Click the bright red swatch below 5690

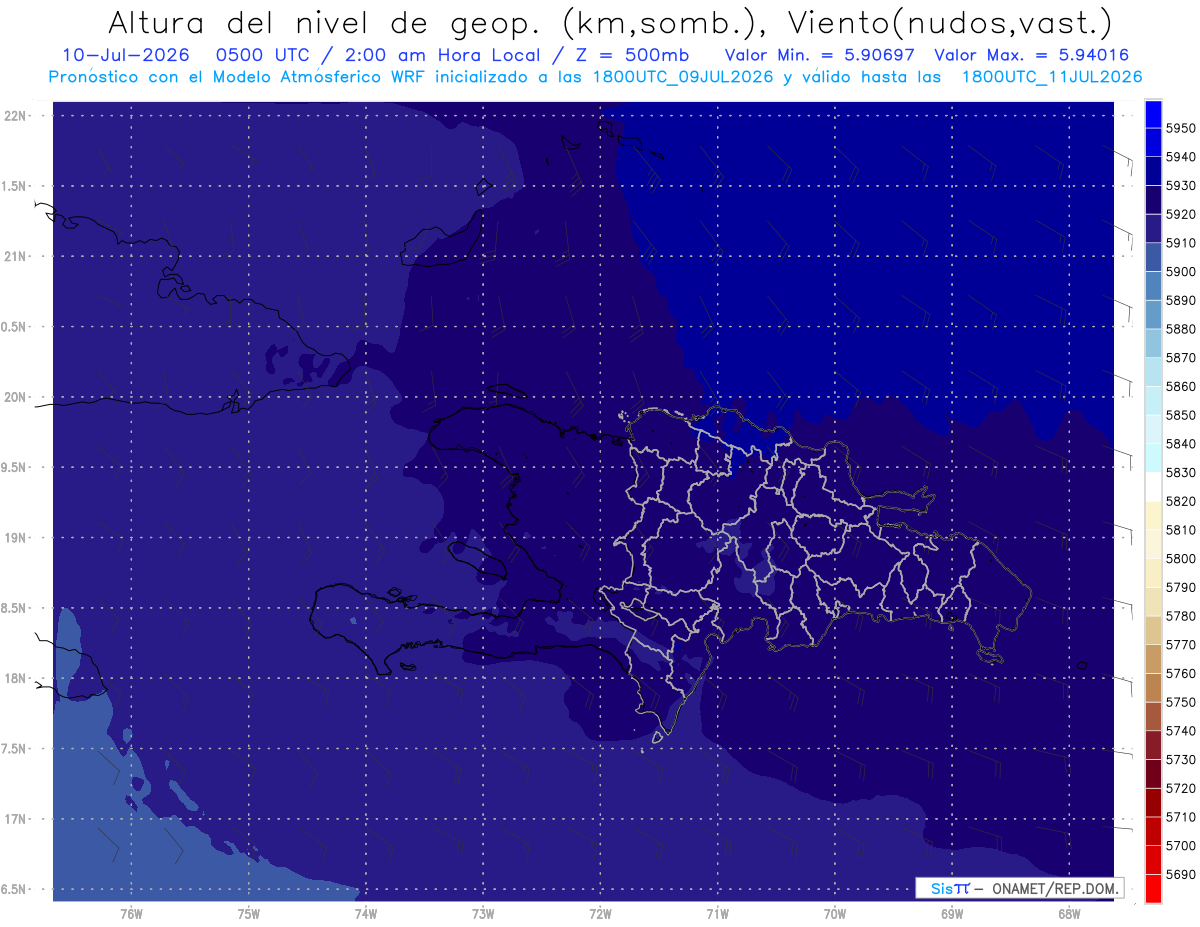coord(1153,888)
